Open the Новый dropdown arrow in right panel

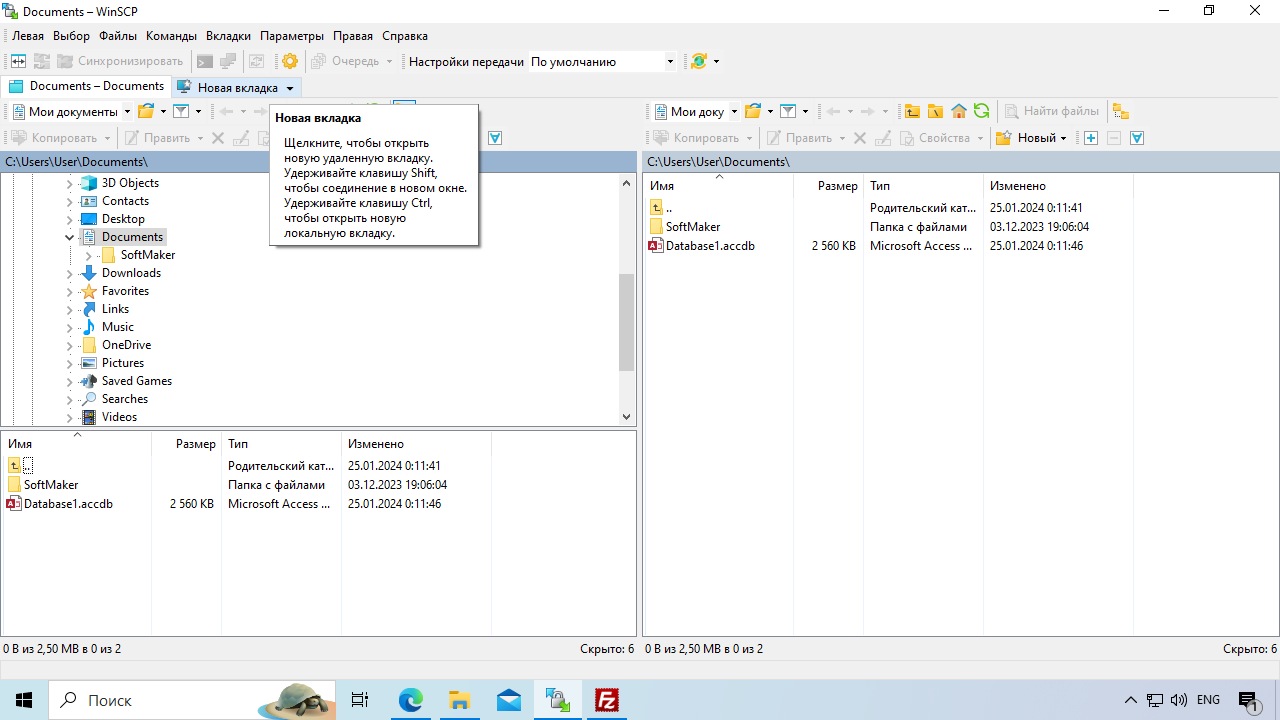1063,138
